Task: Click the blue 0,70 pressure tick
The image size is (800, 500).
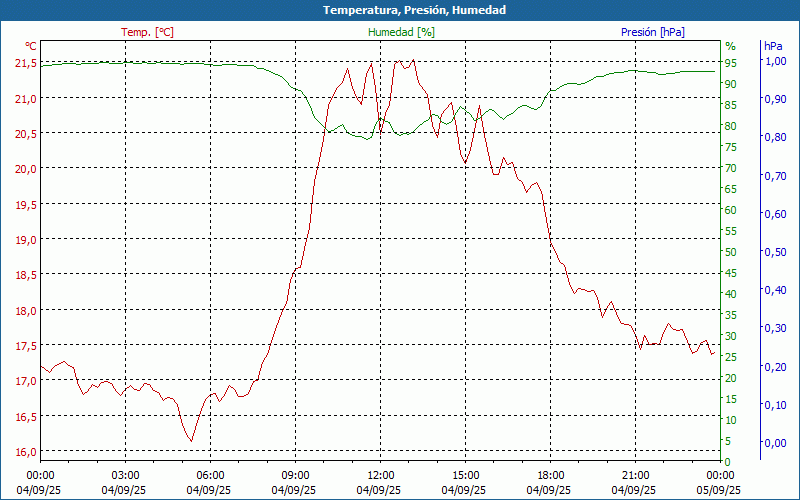Action: coord(775,176)
